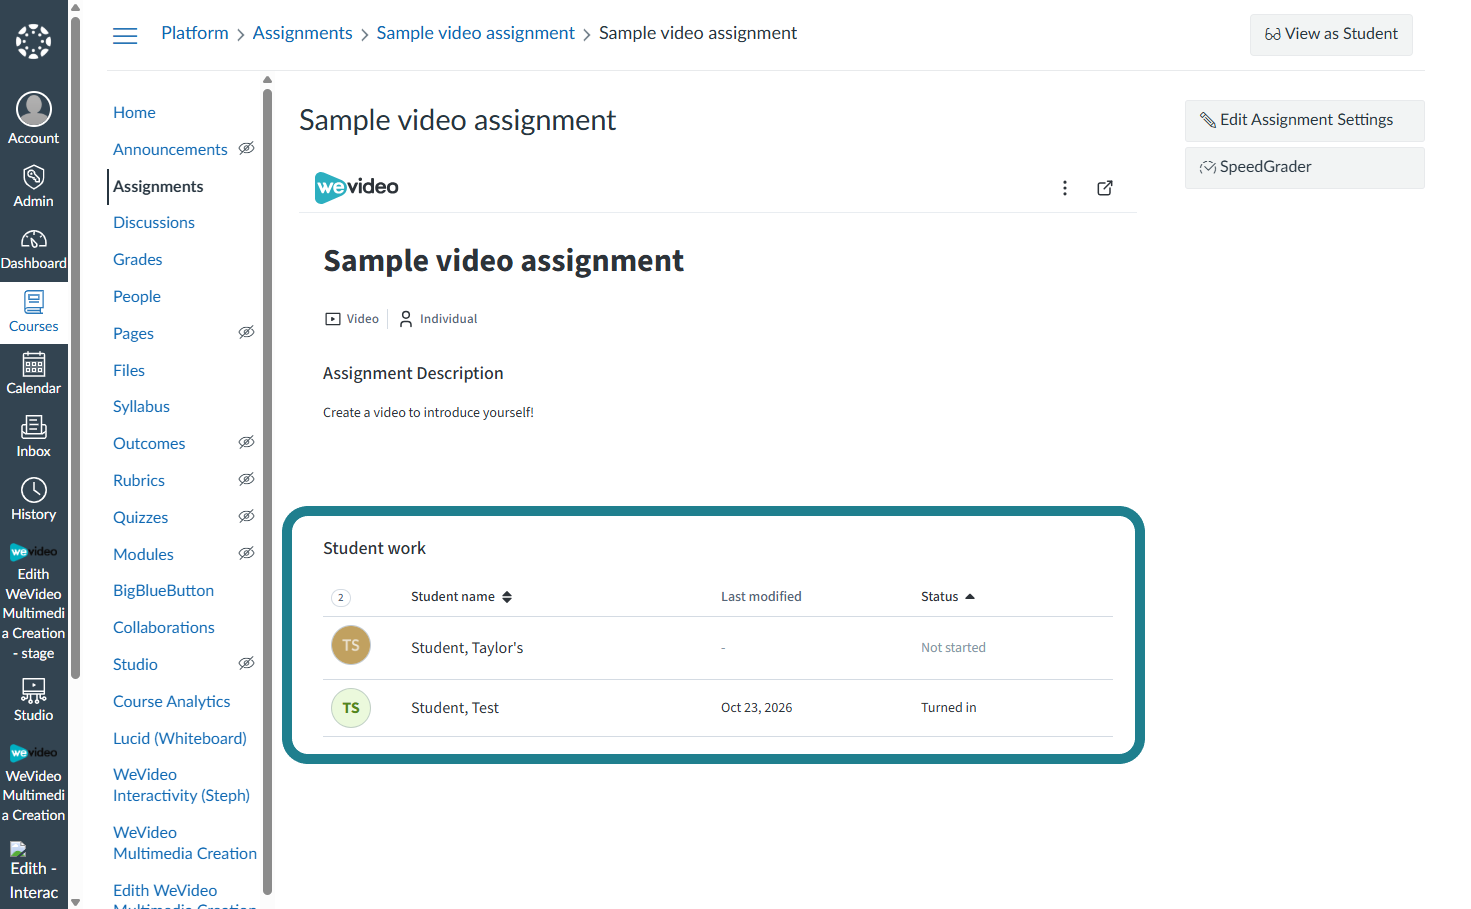Screen dimensions: 1471x909
Task: Open WeVideo Multimedia Creation in global navigation
Action: click(34, 784)
